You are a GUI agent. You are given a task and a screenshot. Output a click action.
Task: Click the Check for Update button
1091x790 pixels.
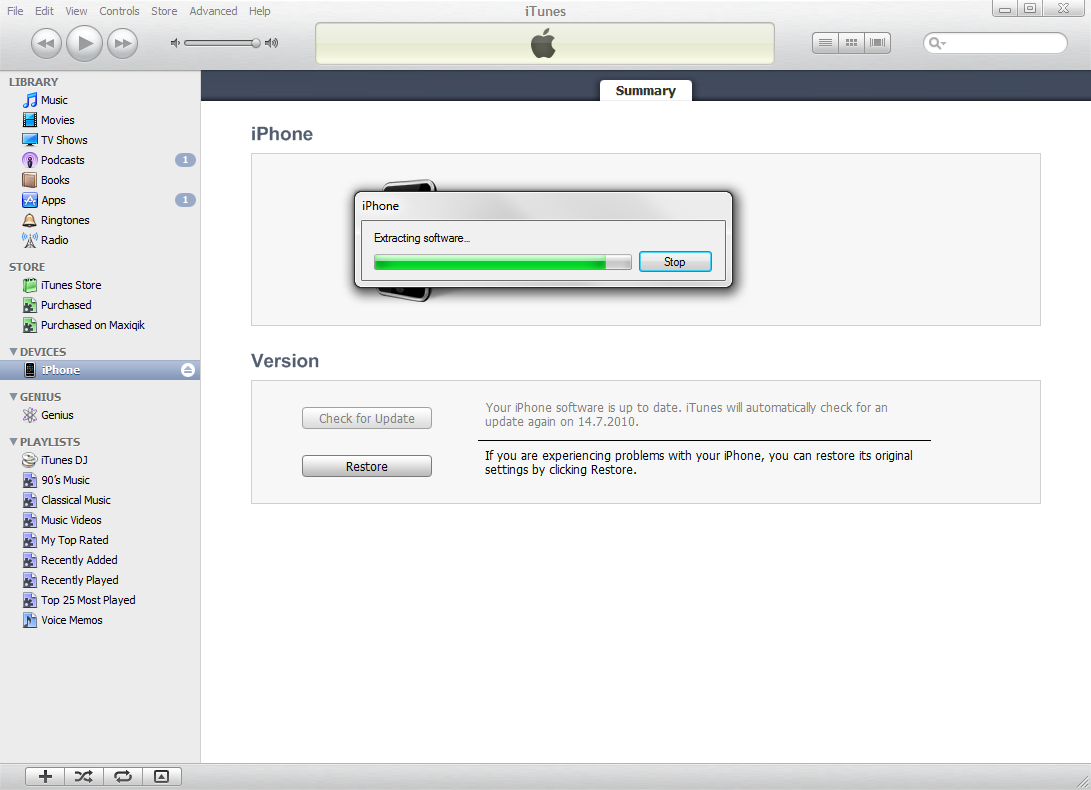click(367, 418)
